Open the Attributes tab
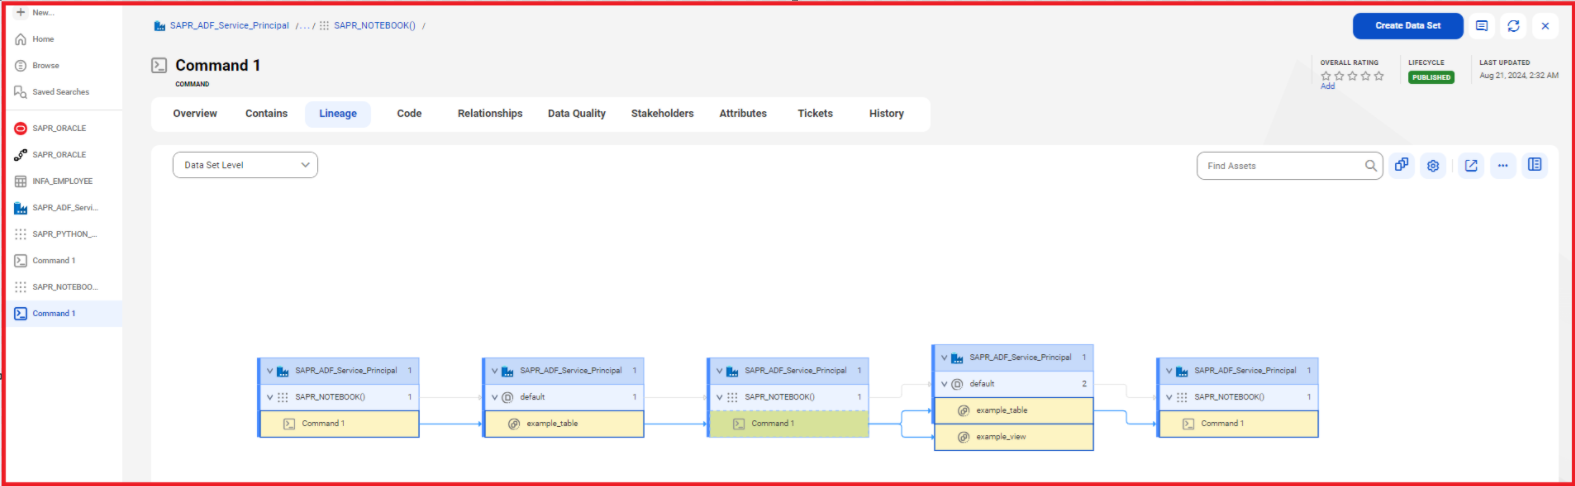 pyautogui.click(x=743, y=114)
